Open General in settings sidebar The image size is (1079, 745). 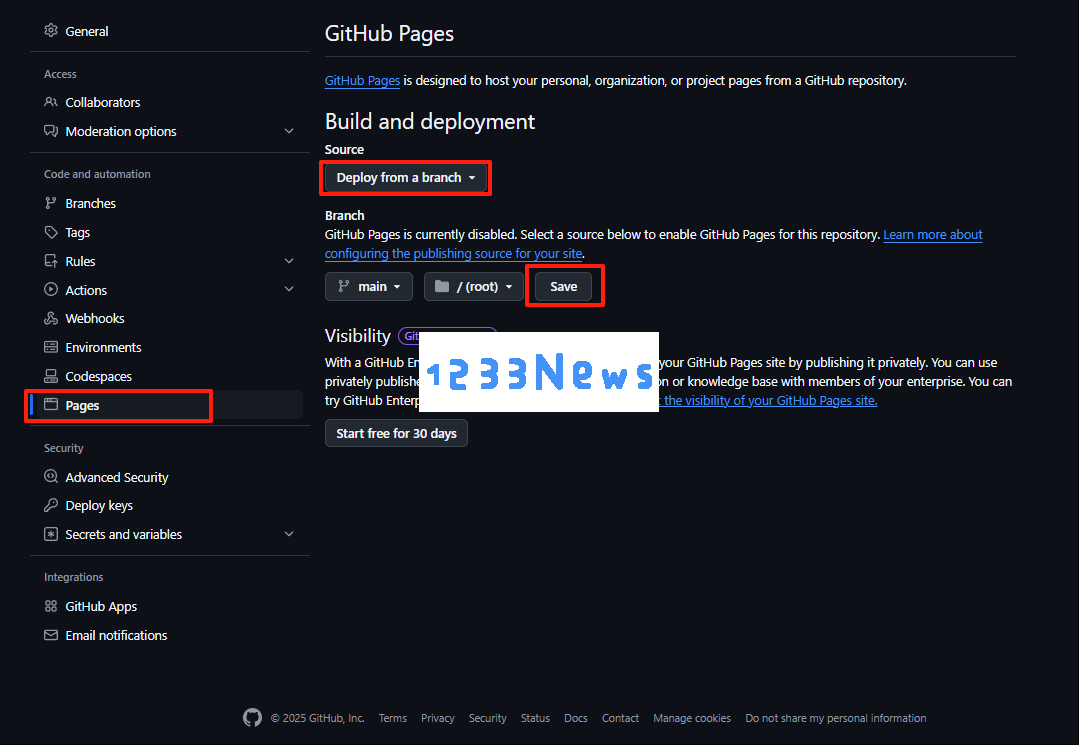pyautogui.click(x=87, y=31)
